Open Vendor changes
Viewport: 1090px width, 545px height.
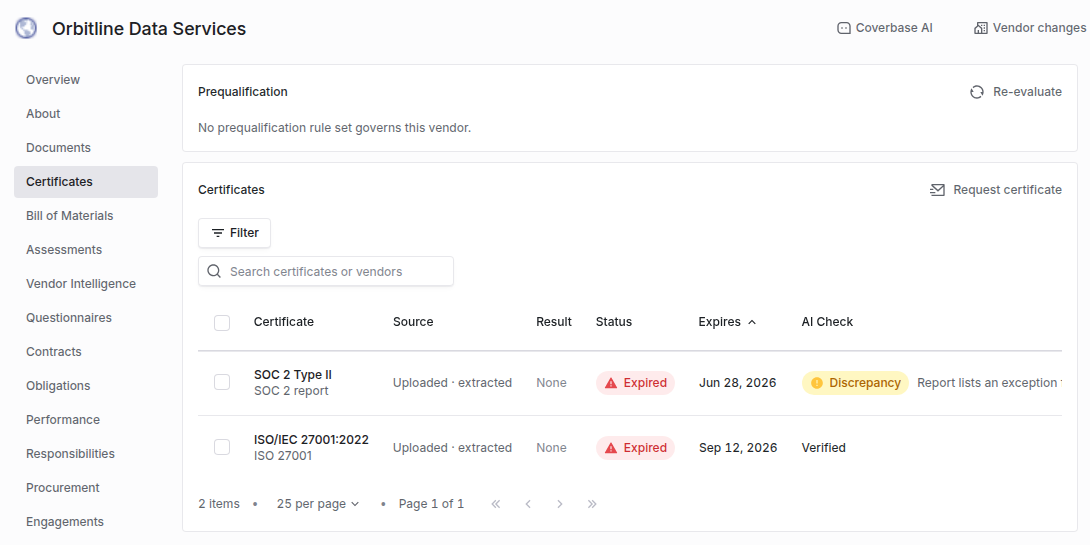click(x=1030, y=28)
